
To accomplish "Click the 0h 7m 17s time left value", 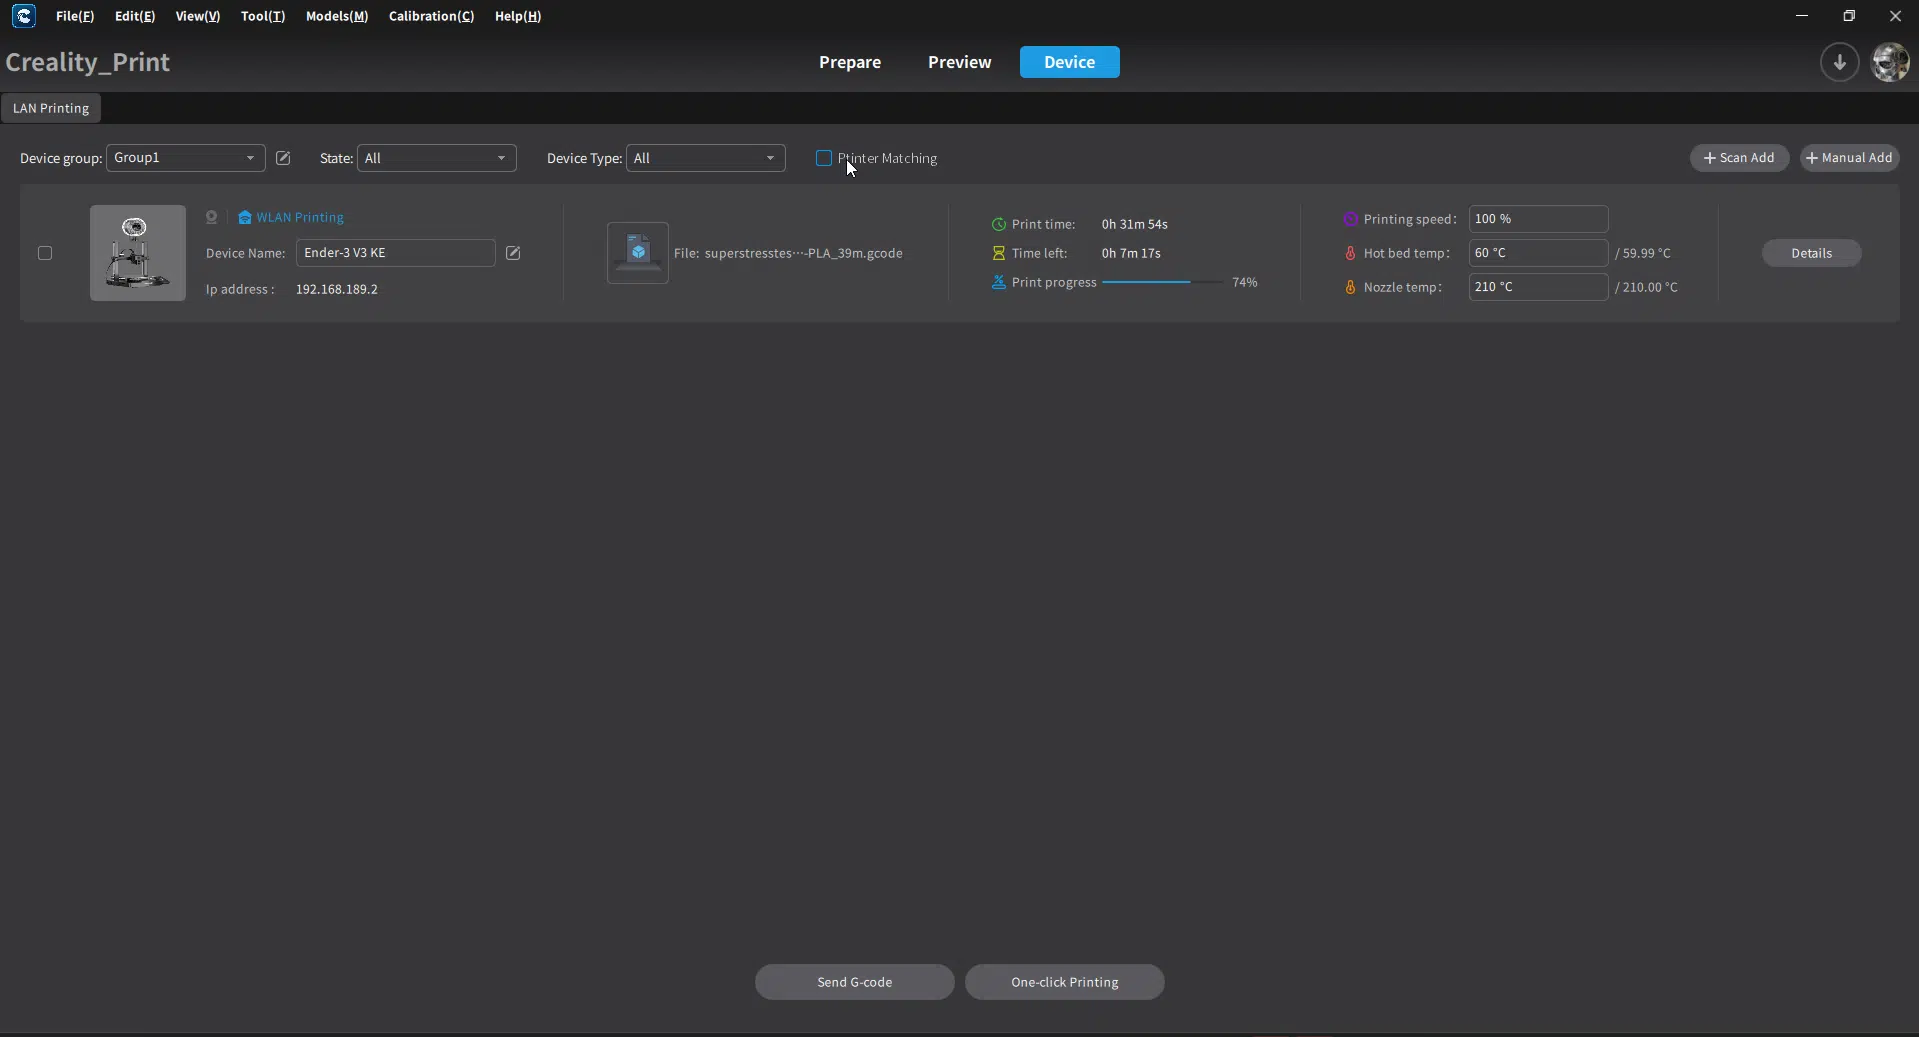I will (x=1131, y=253).
